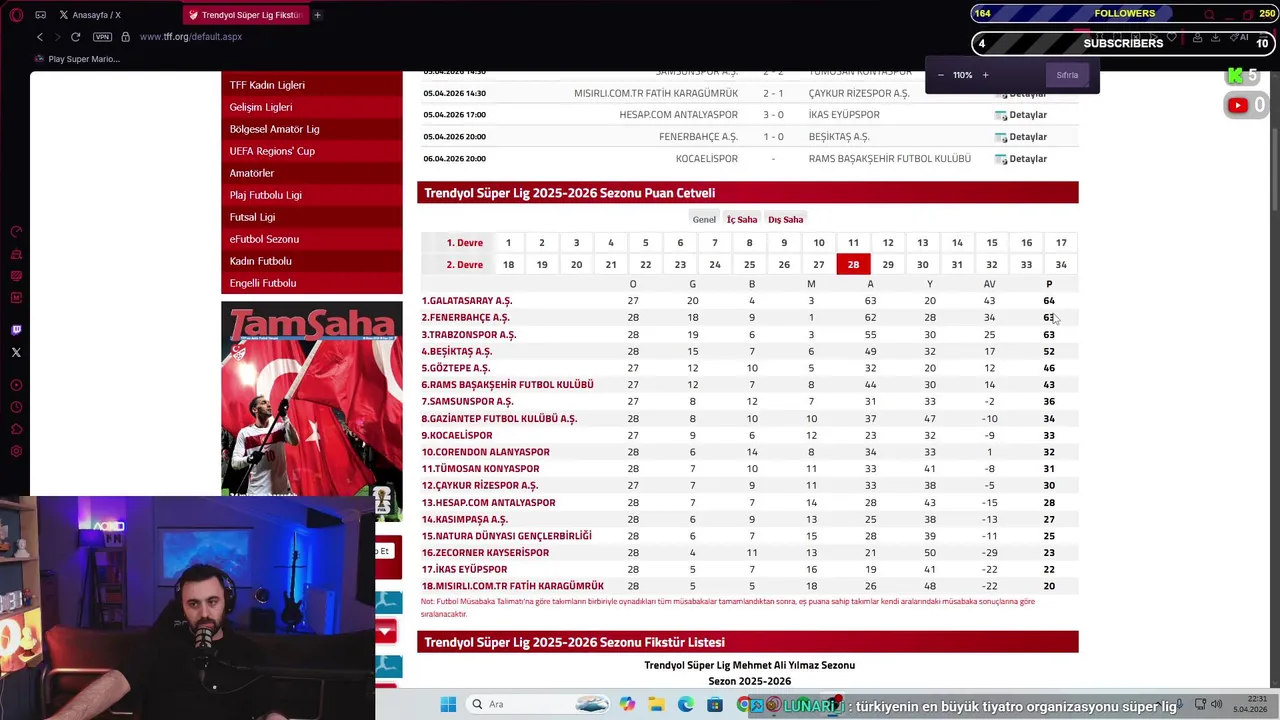Switch standings to the Genel tab
Viewport: 1280px width, 720px height.
(x=704, y=219)
